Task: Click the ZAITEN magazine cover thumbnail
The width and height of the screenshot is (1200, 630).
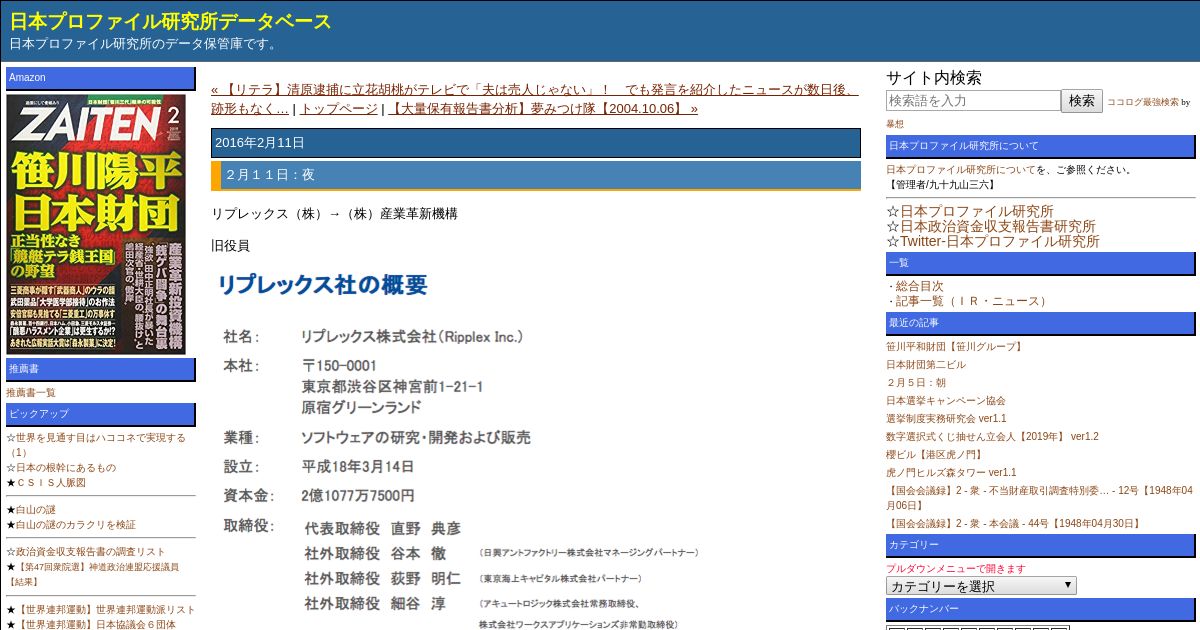Action: [x=96, y=224]
